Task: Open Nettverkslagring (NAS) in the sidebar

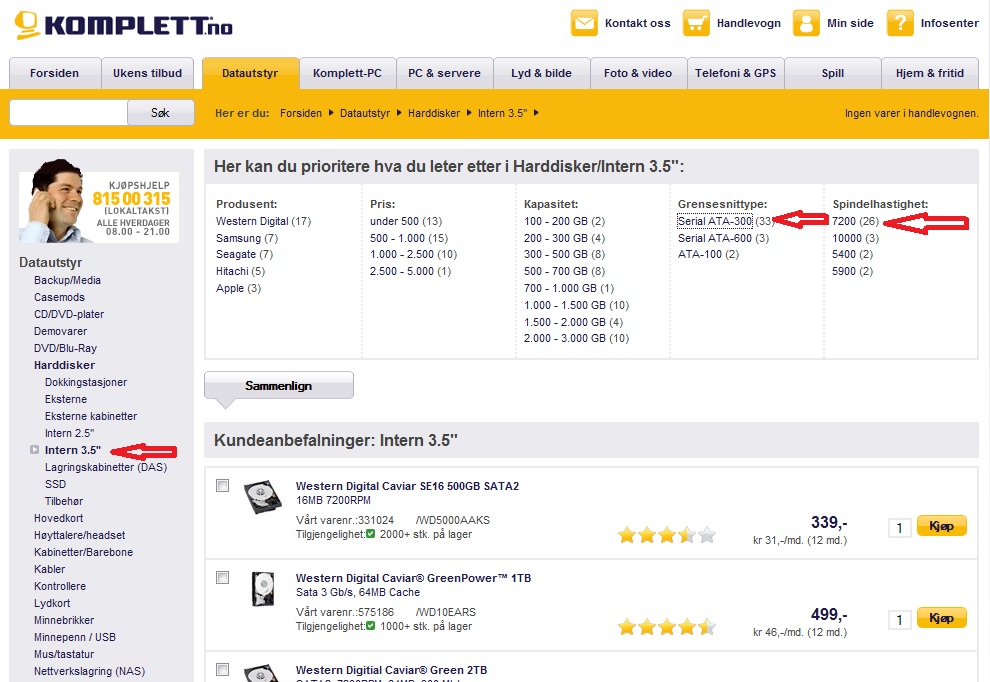Action: pyautogui.click(x=90, y=671)
